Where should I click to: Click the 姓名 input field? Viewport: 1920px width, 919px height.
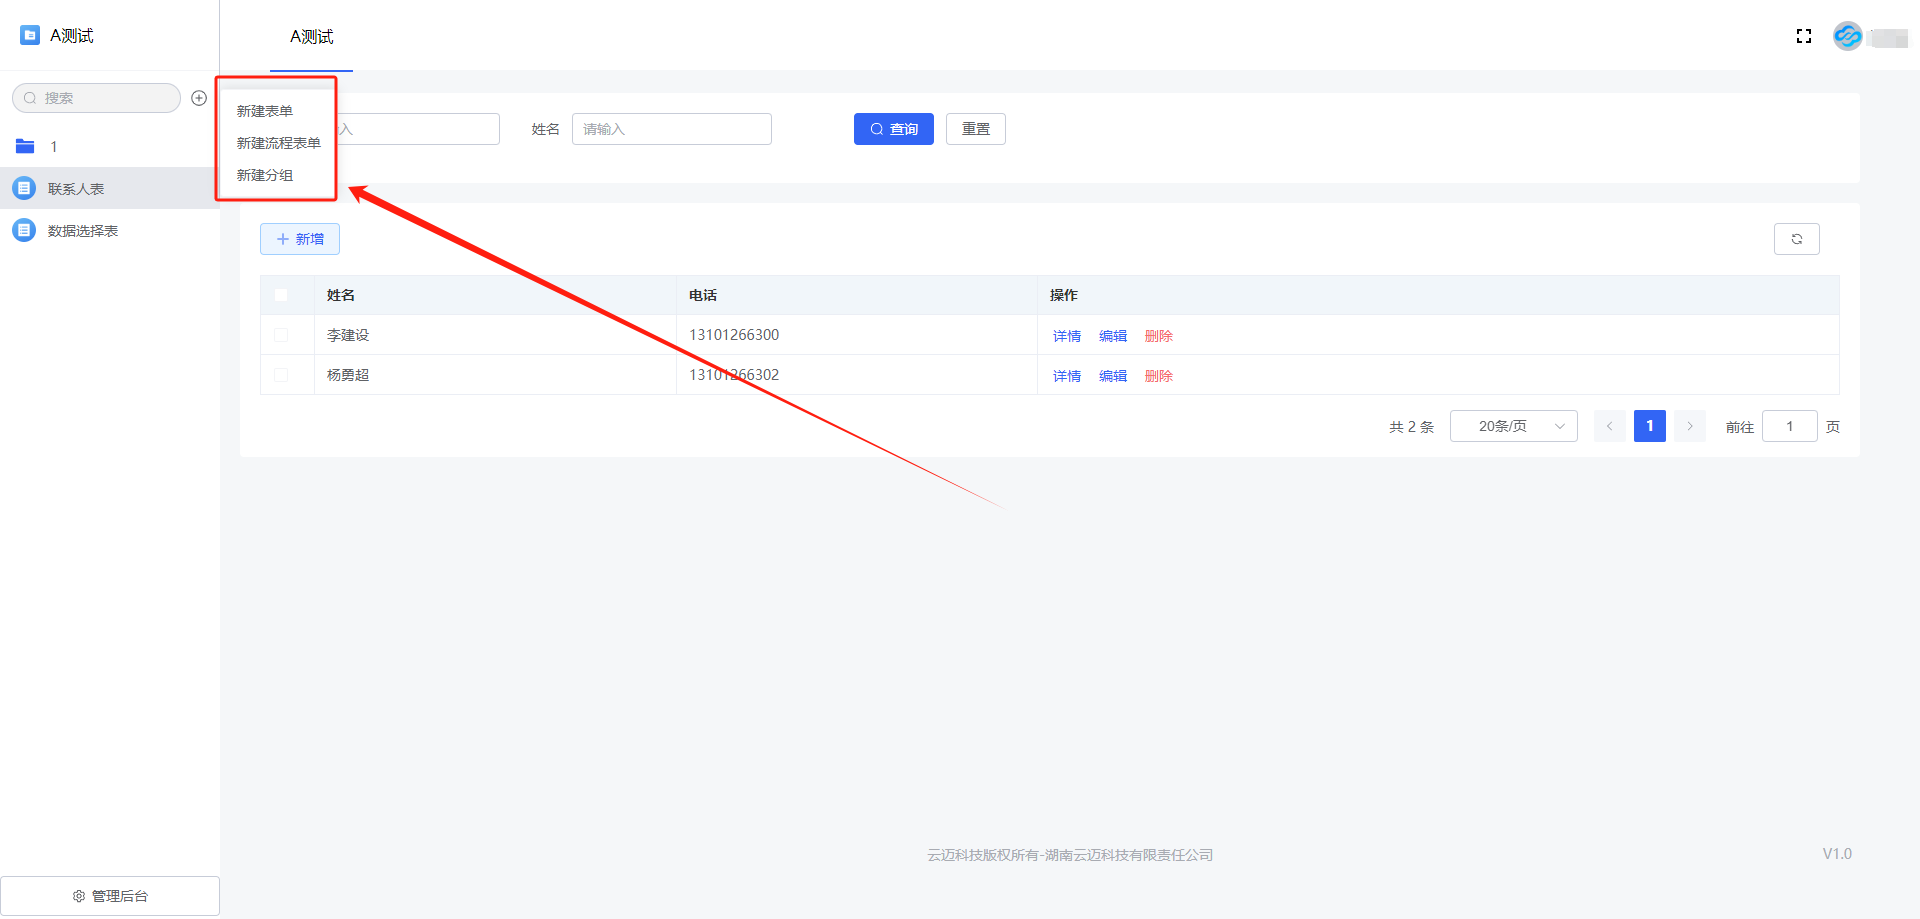pos(671,129)
